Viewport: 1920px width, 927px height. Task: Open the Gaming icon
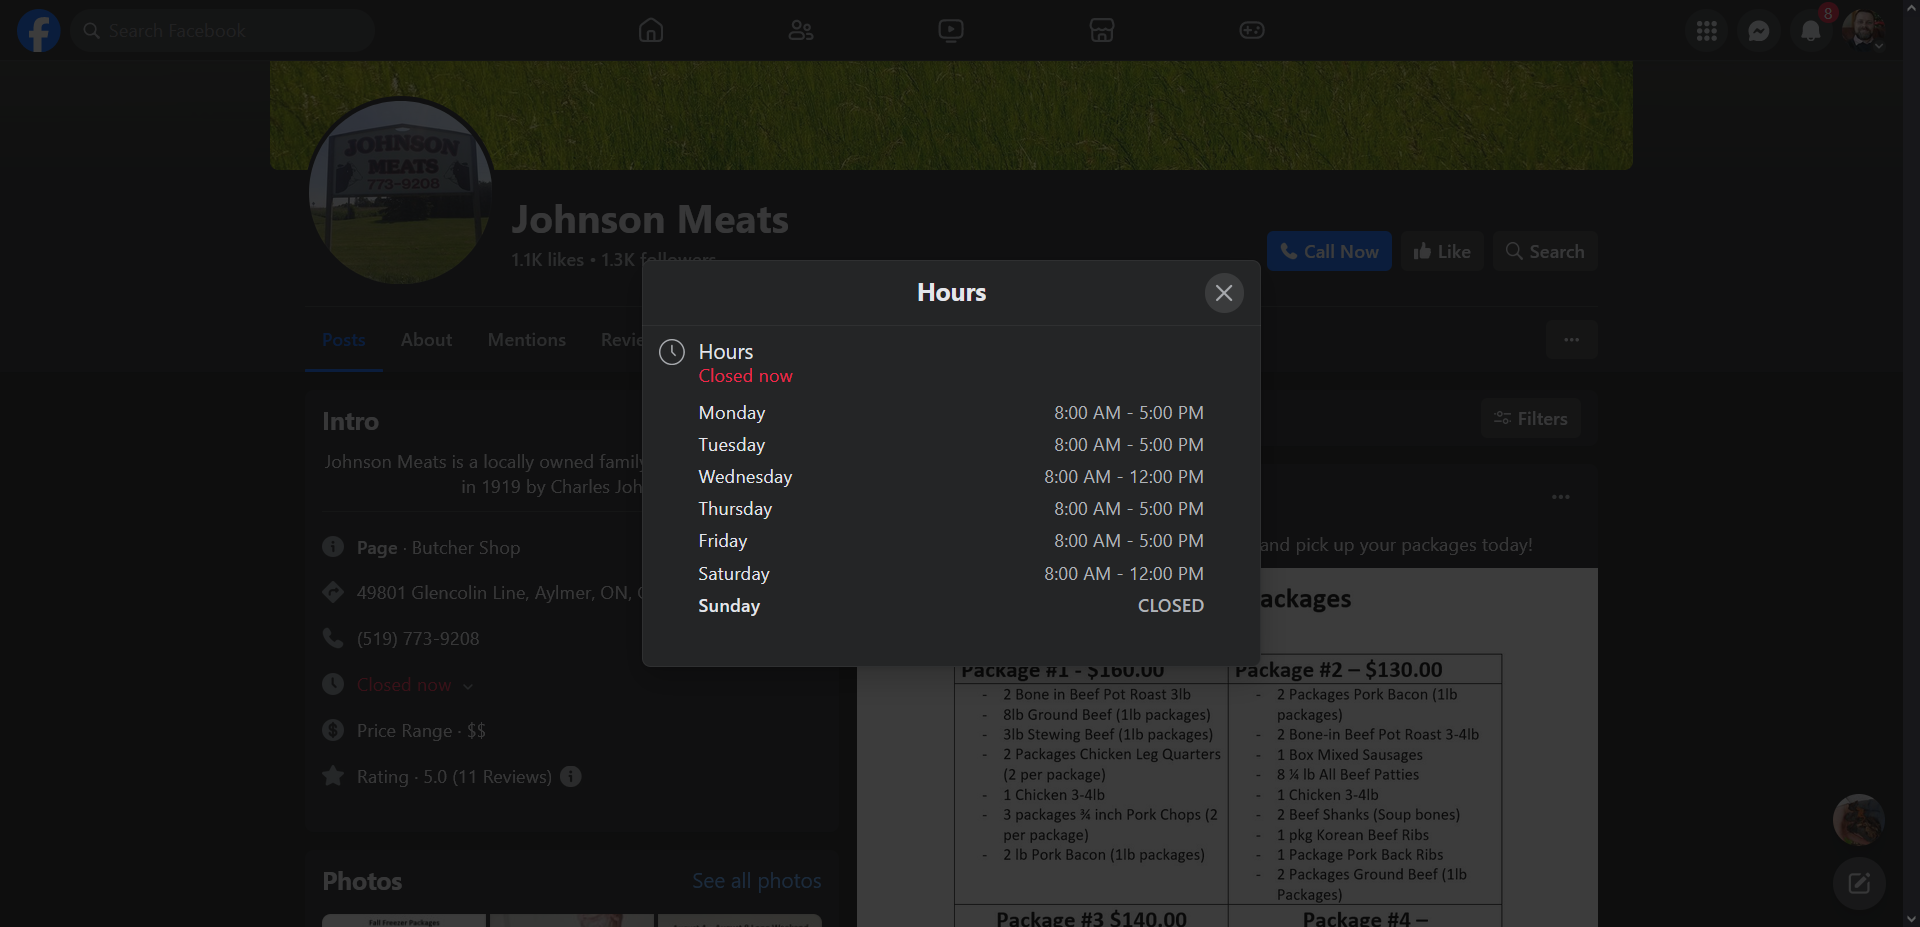[1252, 30]
